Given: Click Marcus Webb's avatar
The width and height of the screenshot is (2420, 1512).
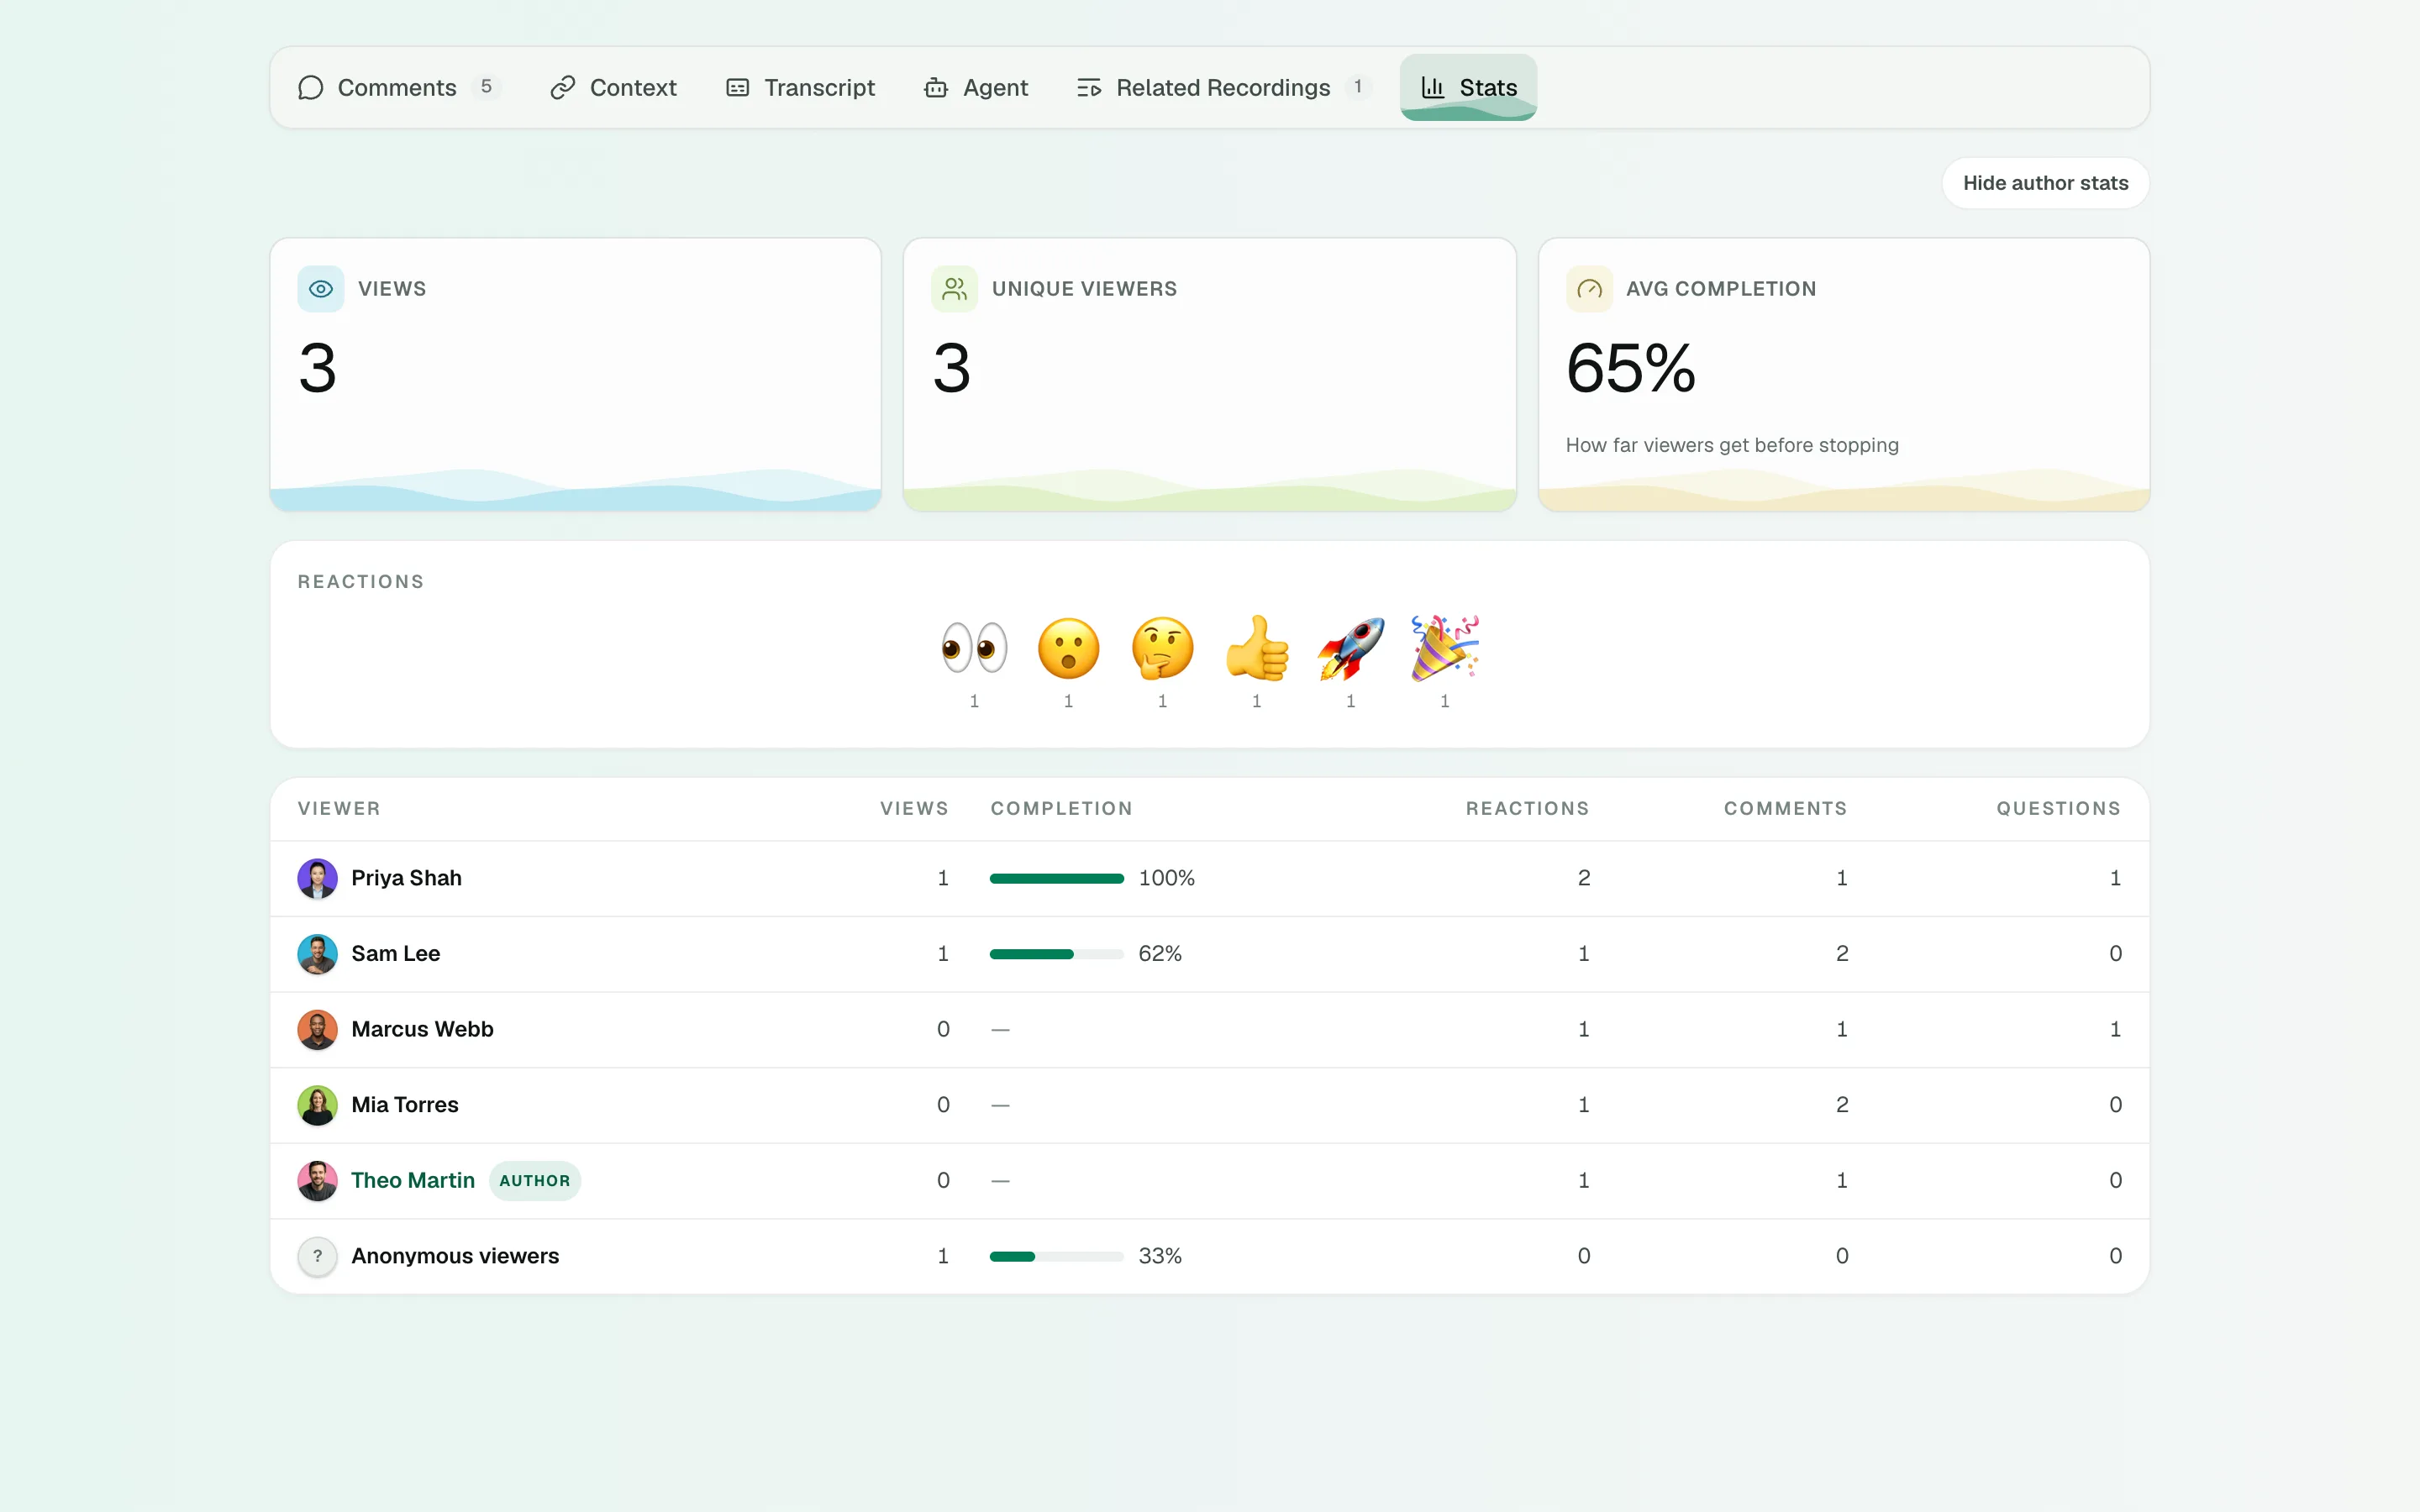Looking at the screenshot, I should (x=317, y=1029).
